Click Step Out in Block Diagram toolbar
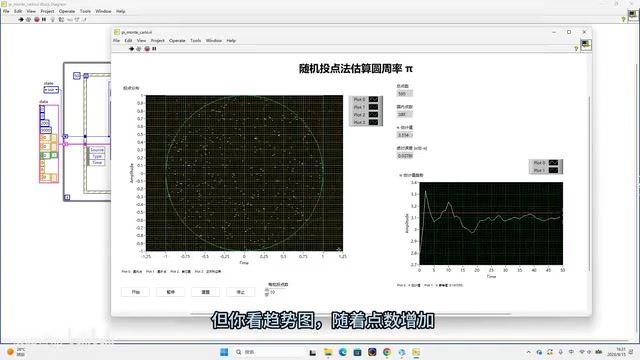Screen dimensions: 640x360 click(x=84, y=19)
